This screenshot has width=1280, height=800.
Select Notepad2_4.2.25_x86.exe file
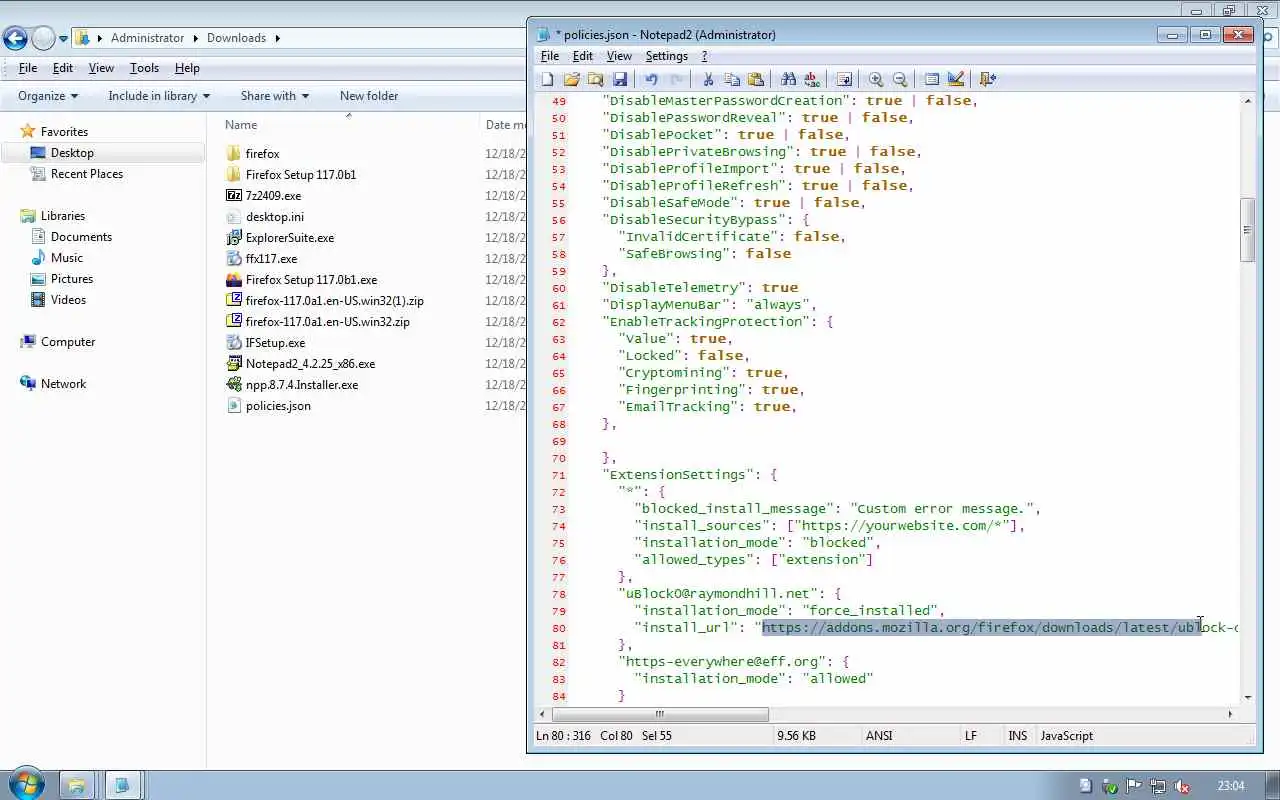310,364
